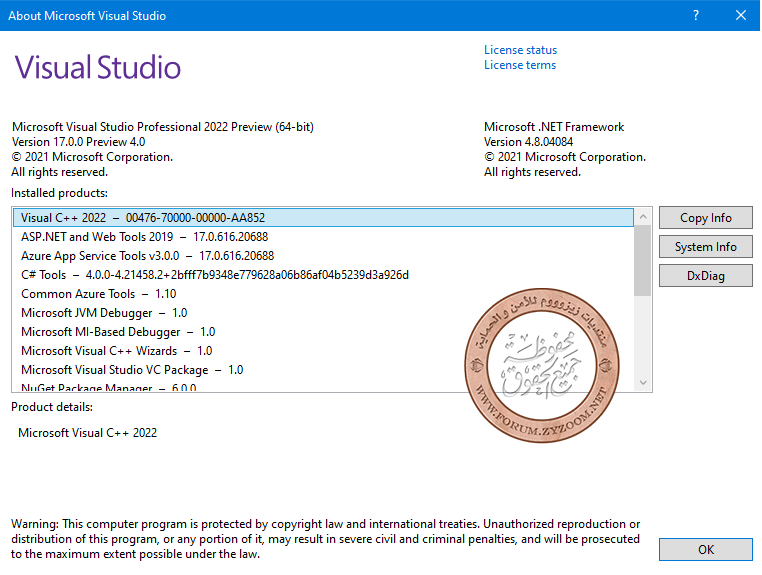Image resolution: width=762 pixels, height=575 pixels.
Task: Launch DxDiag from the About dialog
Action: (x=705, y=276)
